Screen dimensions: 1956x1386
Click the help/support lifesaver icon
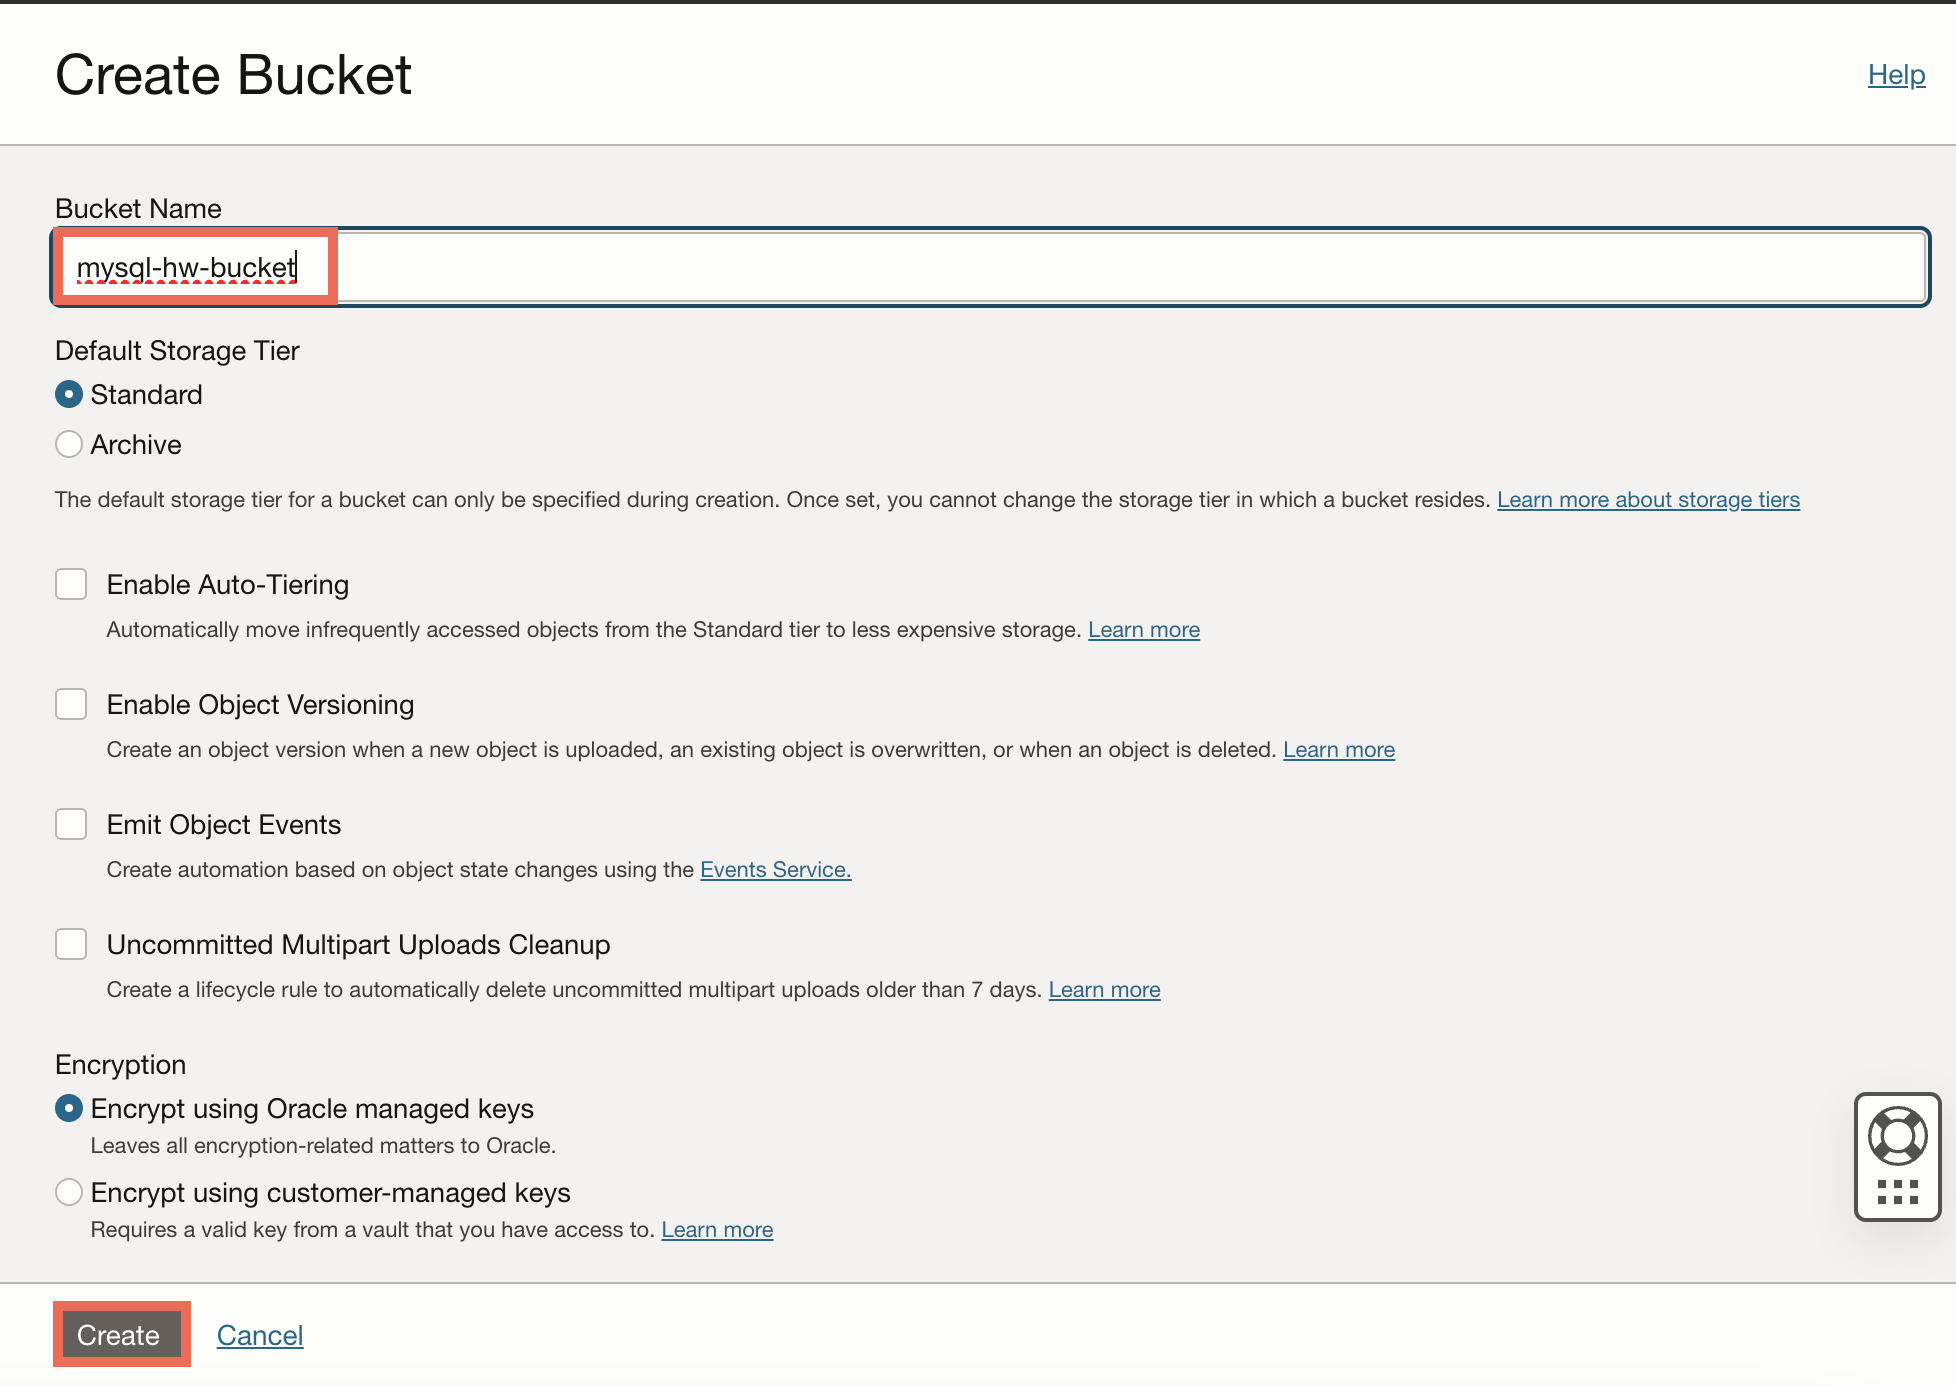point(1896,1136)
